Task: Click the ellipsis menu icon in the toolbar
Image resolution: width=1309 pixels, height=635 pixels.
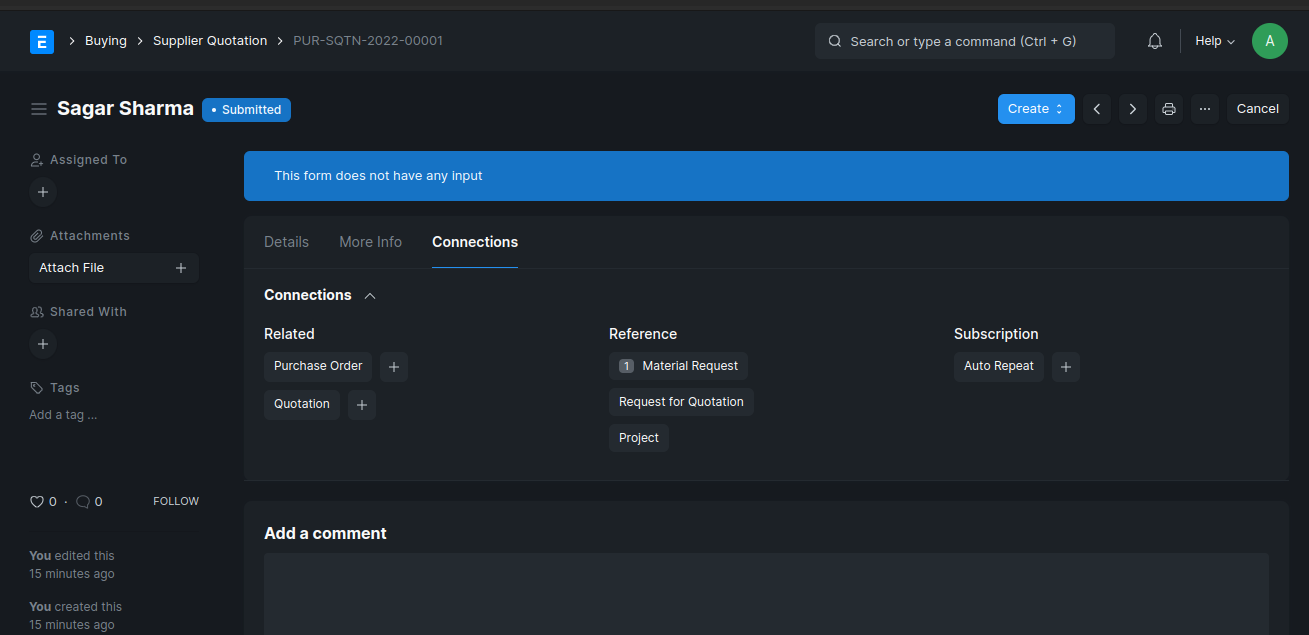Action: [x=1204, y=108]
